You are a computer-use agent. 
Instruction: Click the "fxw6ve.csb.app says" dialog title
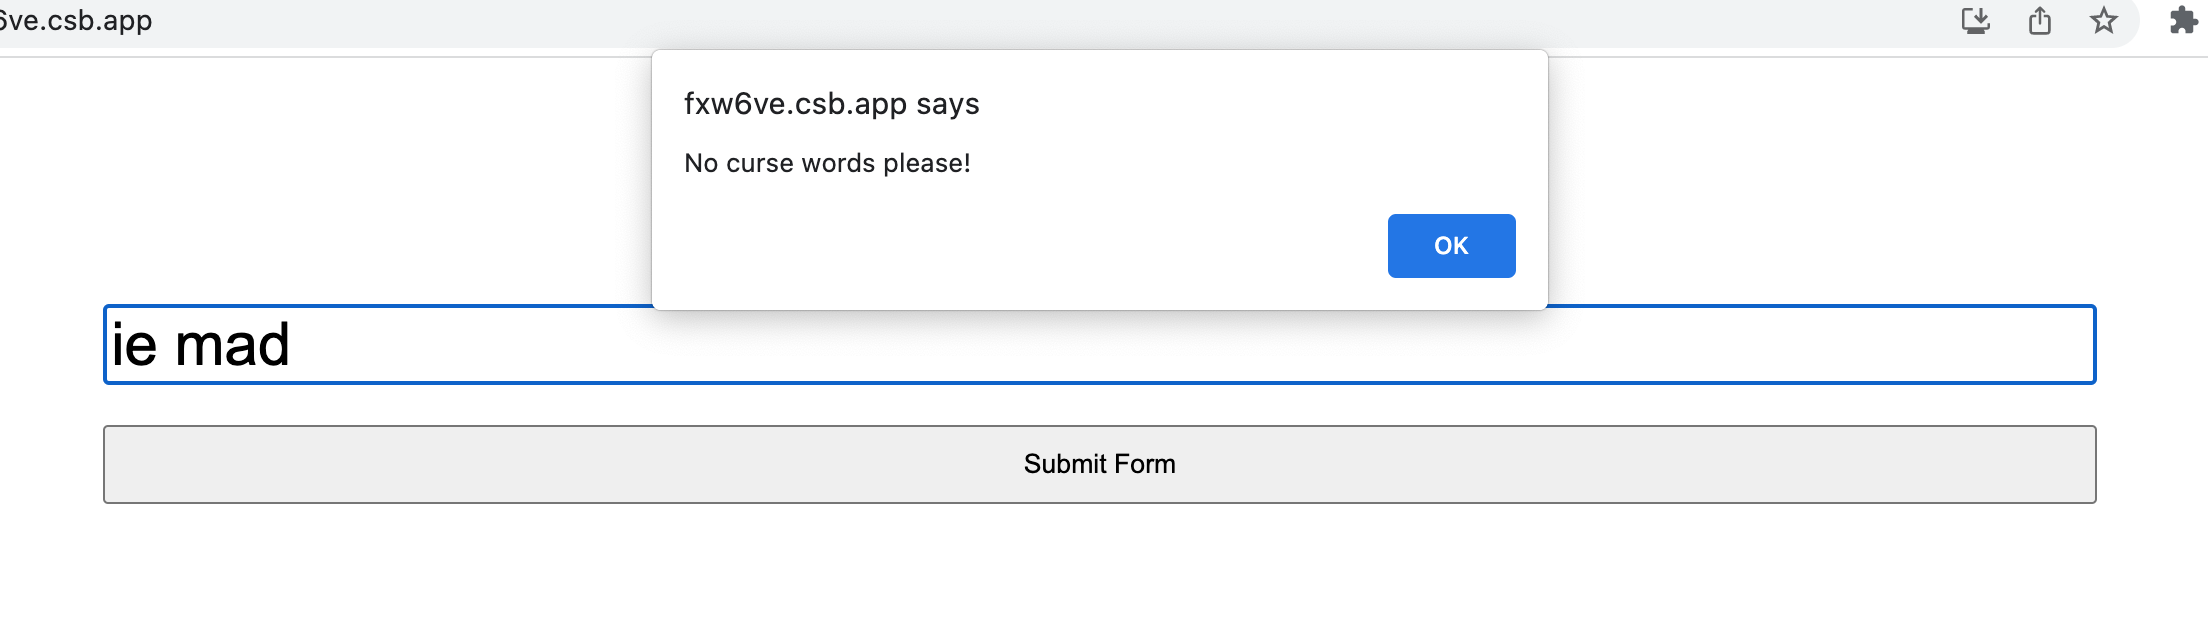(x=831, y=104)
